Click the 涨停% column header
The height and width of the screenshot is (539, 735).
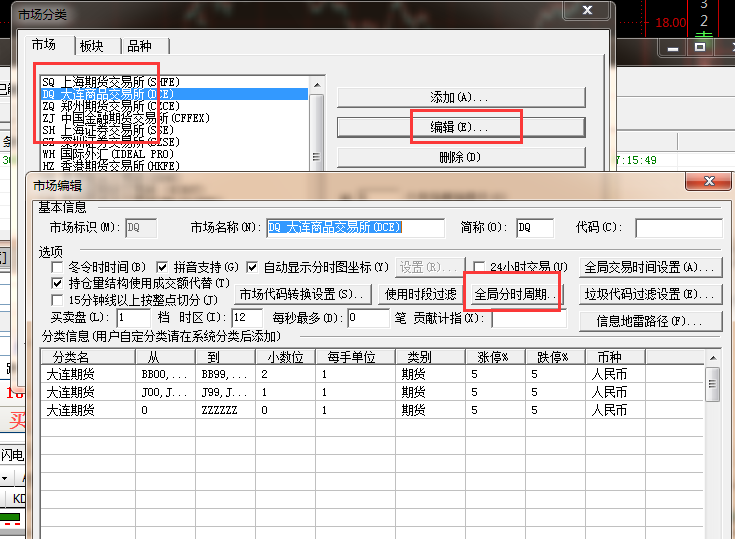pos(495,357)
